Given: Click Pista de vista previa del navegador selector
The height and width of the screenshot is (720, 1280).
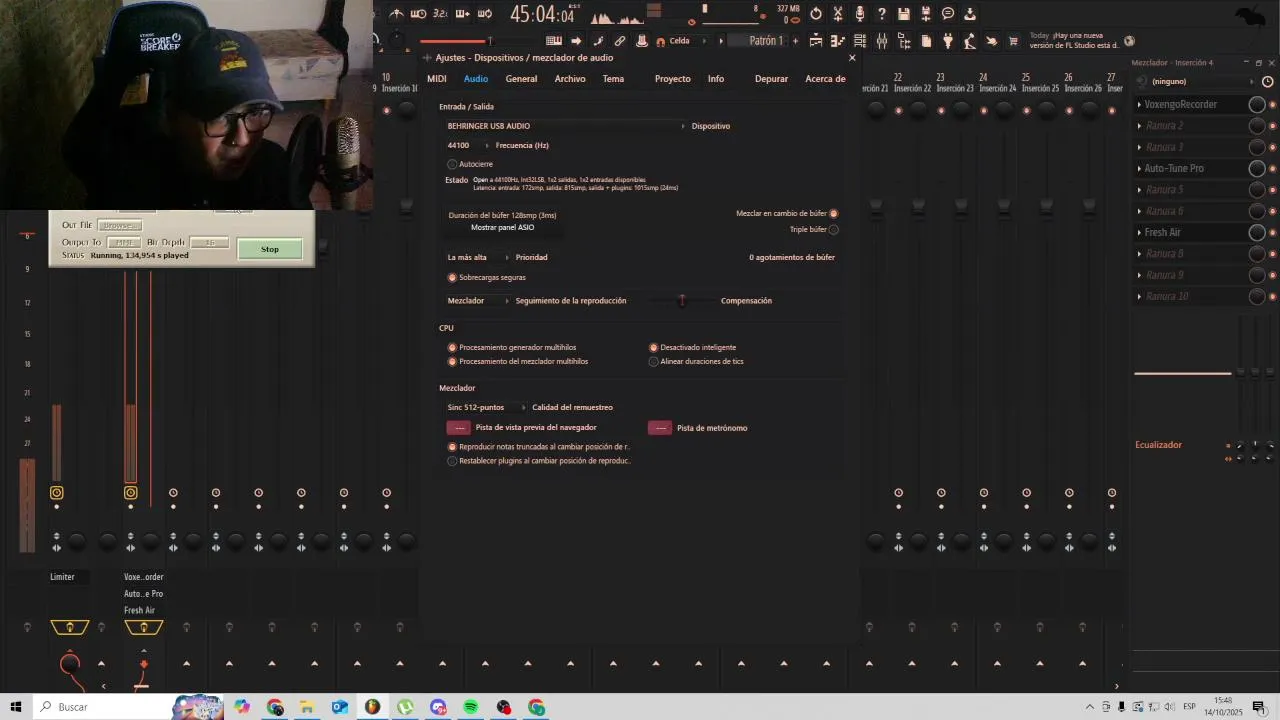Looking at the screenshot, I should [x=459, y=428].
